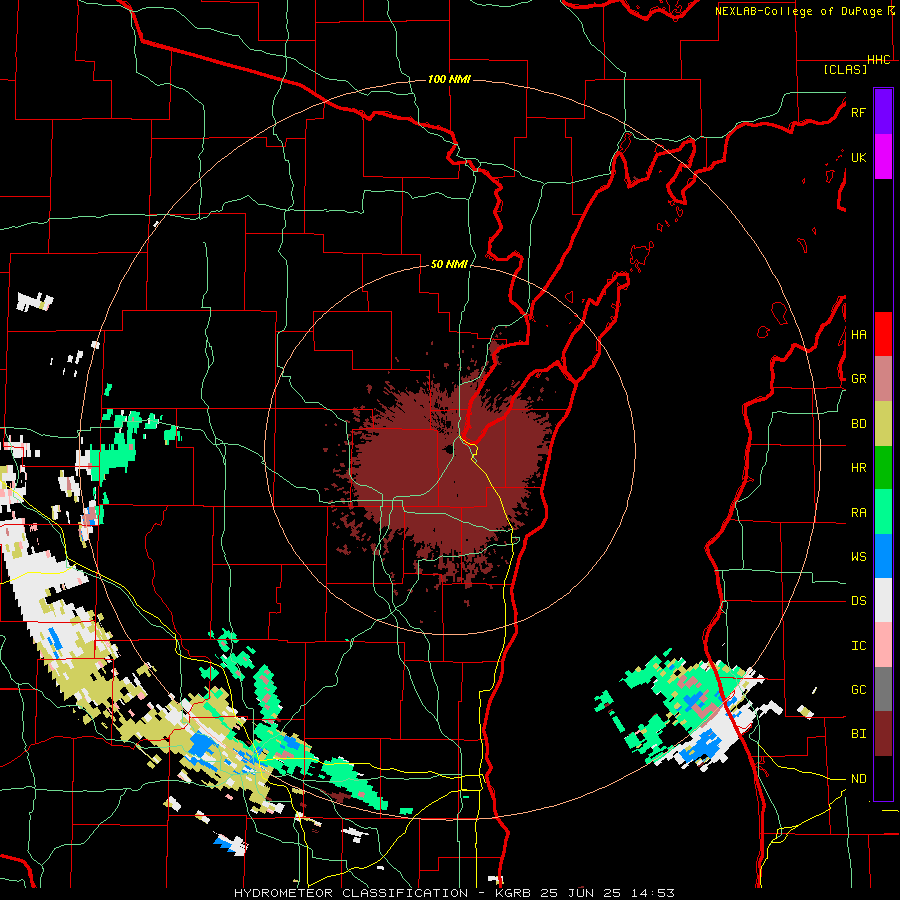Click the HR legend label text
Screen dimensions: 900x900
(x=858, y=468)
